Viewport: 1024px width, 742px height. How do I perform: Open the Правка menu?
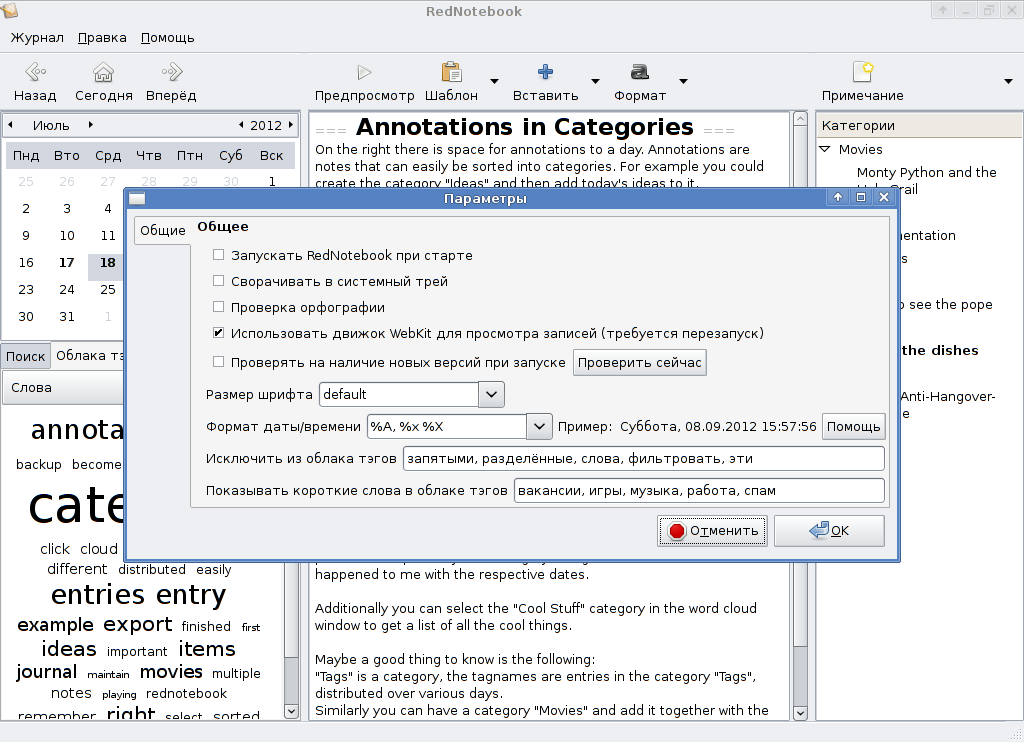point(102,38)
